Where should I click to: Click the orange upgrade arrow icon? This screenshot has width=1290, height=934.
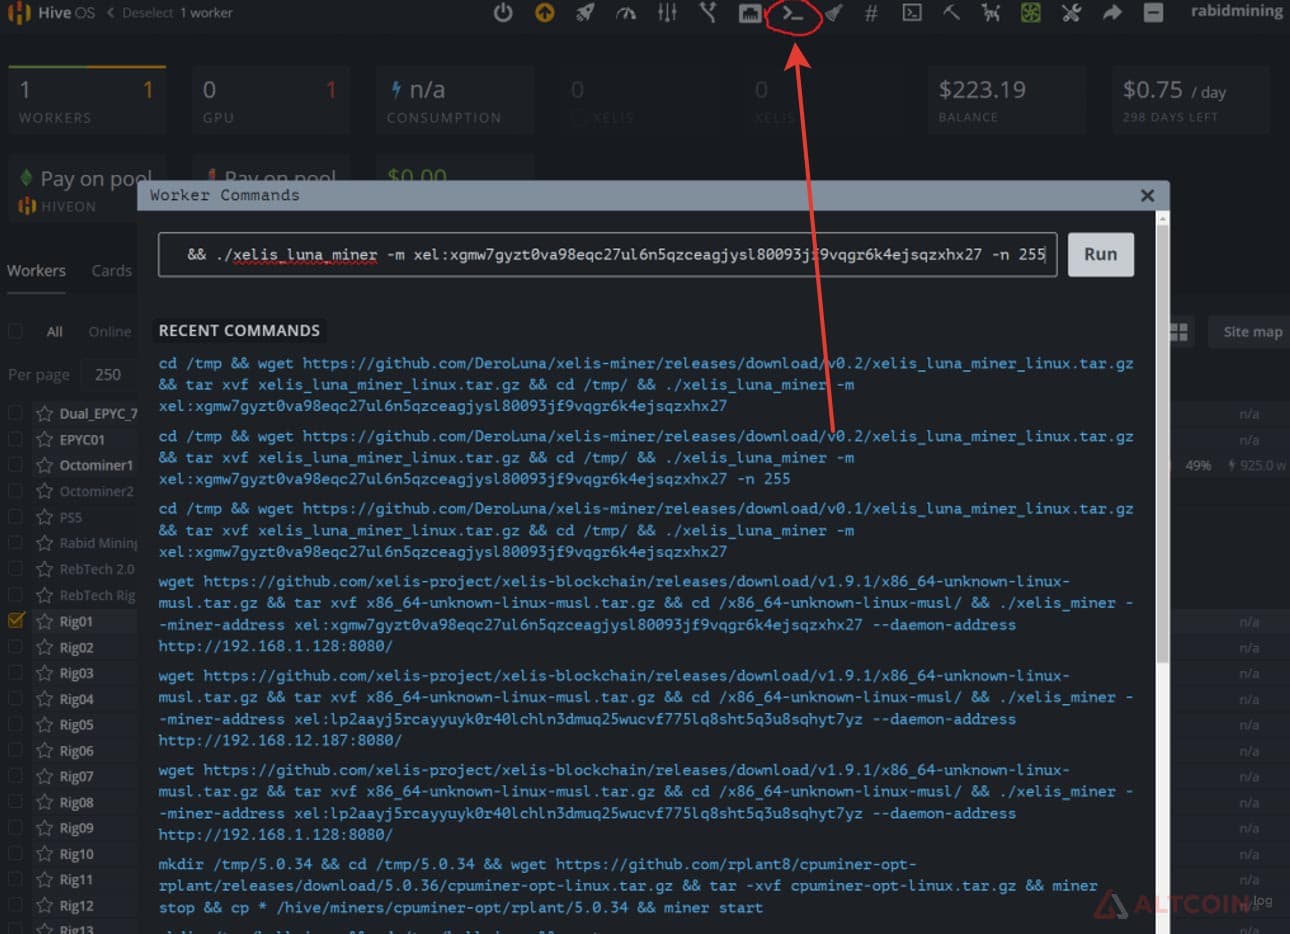click(544, 13)
